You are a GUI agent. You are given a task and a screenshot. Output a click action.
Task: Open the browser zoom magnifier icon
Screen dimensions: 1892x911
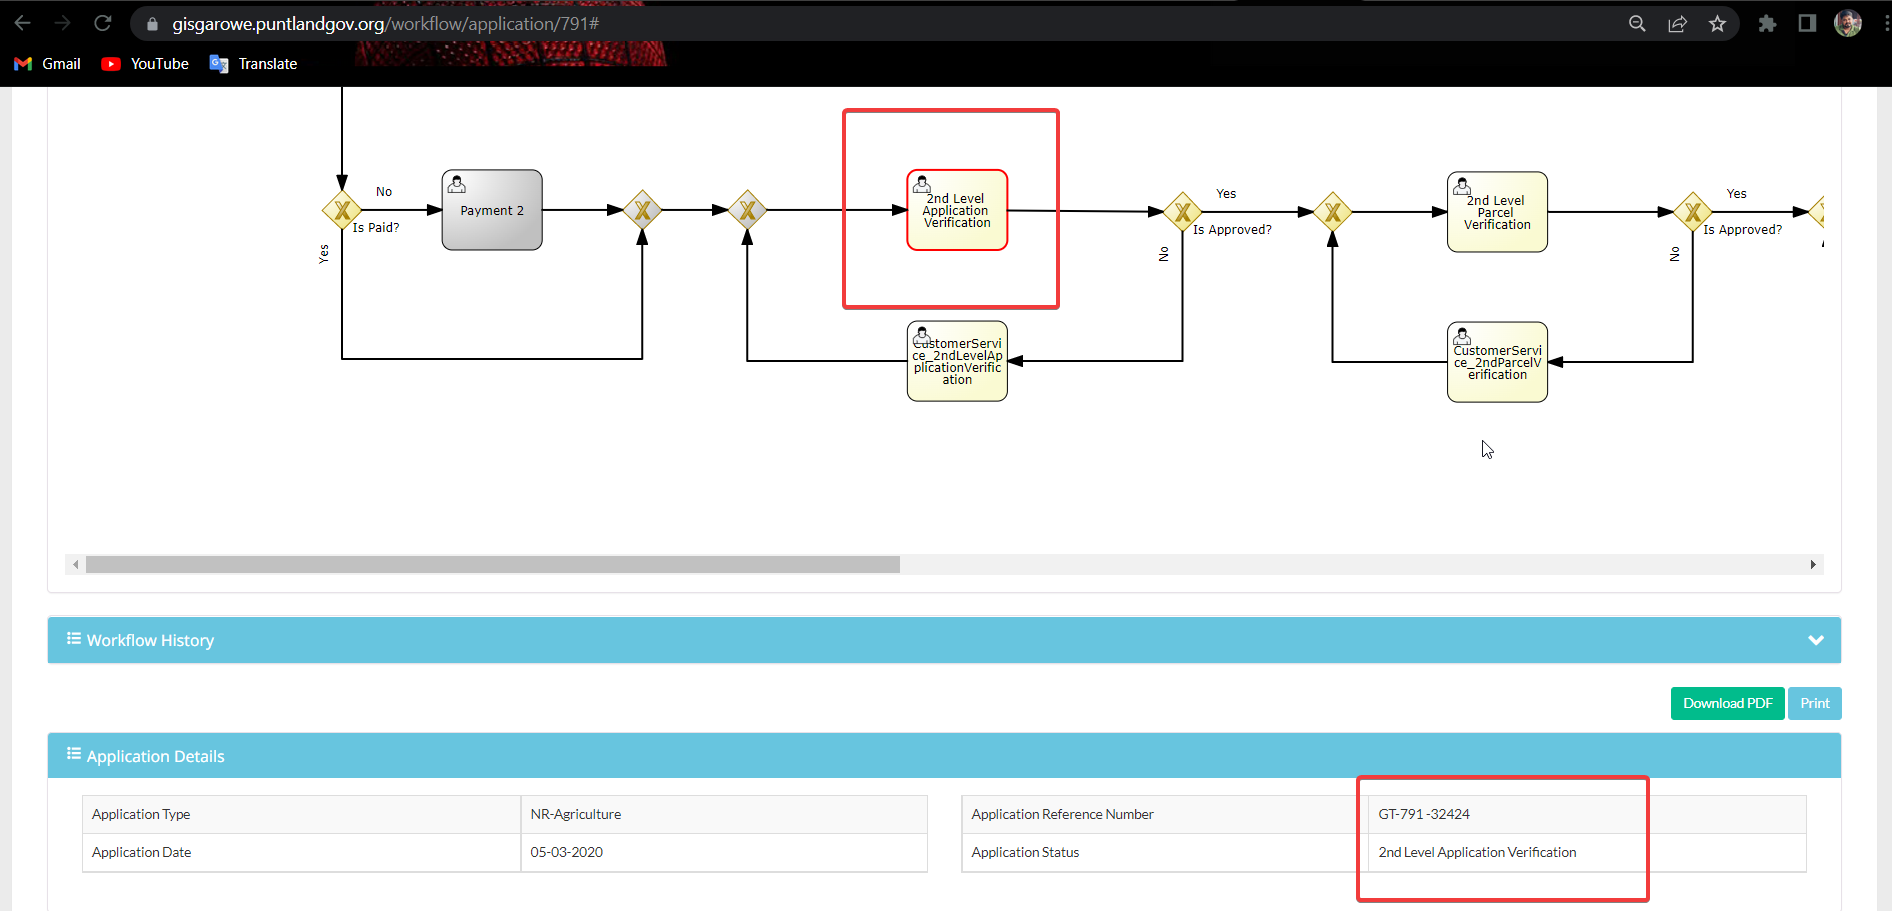point(1637,24)
